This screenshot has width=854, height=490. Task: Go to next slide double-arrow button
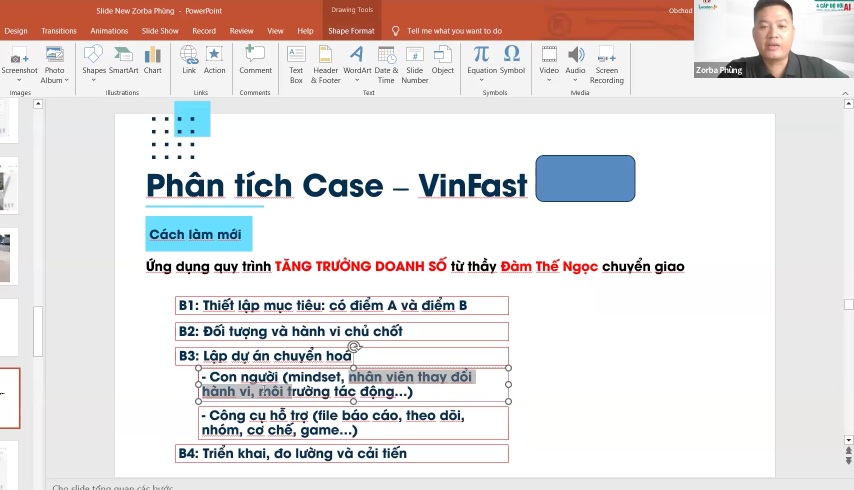coord(849,461)
